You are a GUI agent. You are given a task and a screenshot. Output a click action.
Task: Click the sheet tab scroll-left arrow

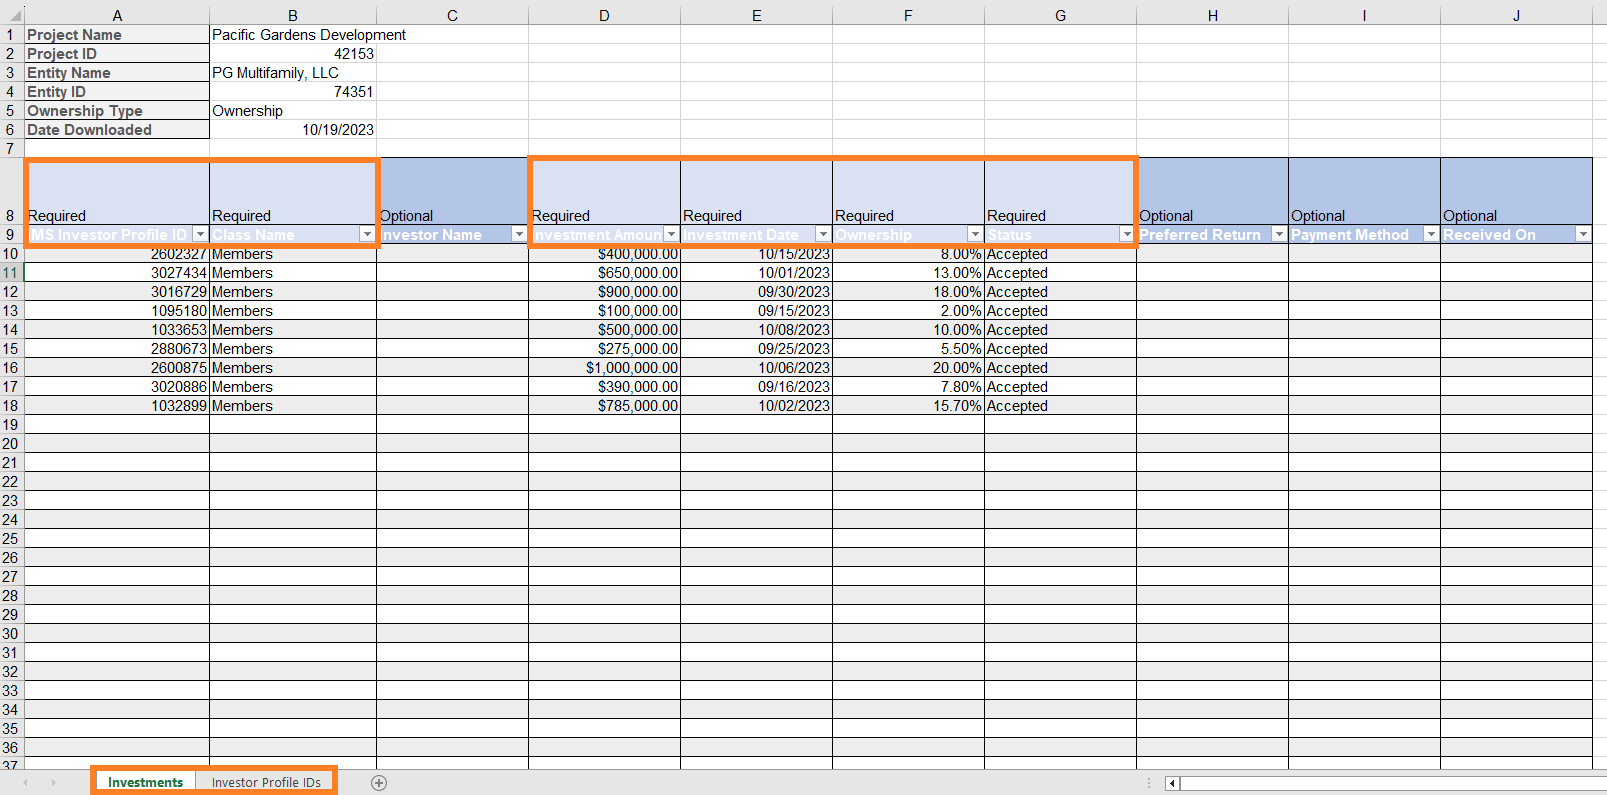(25, 783)
